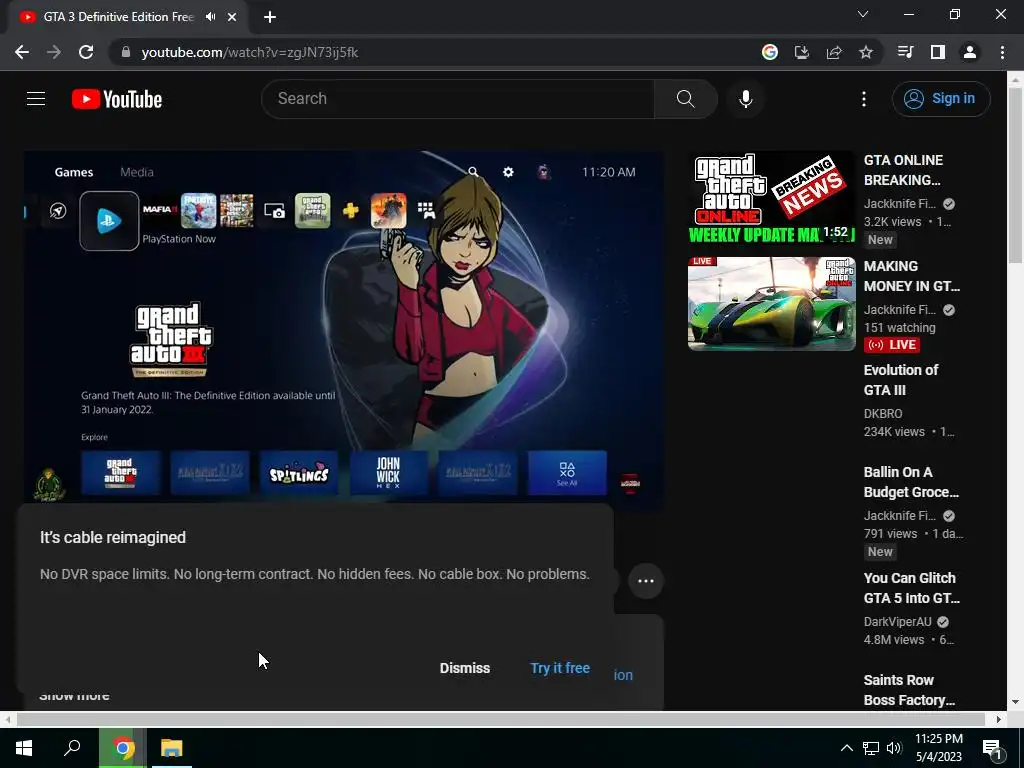
Task: Mute the tab via speaker icon
Action: click(210, 17)
